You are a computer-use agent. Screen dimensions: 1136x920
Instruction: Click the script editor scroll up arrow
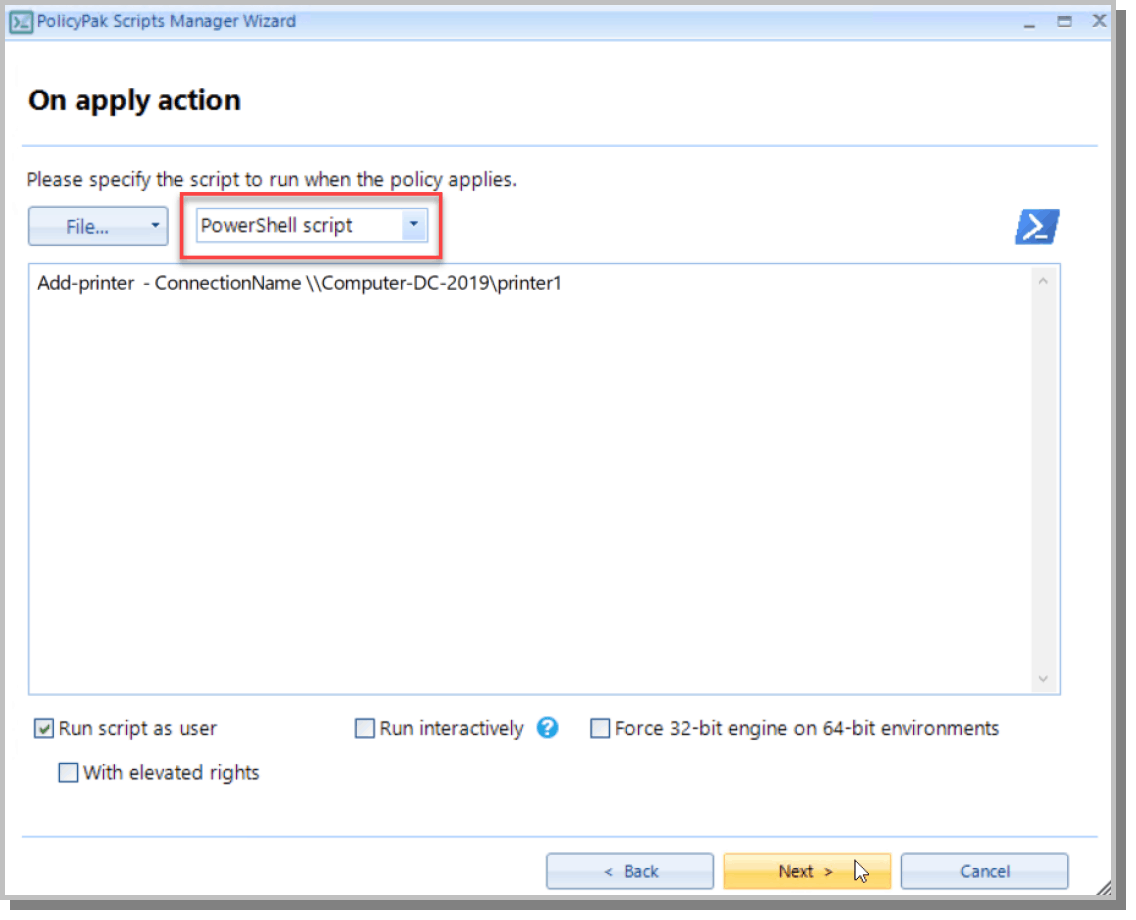pos(1043,281)
